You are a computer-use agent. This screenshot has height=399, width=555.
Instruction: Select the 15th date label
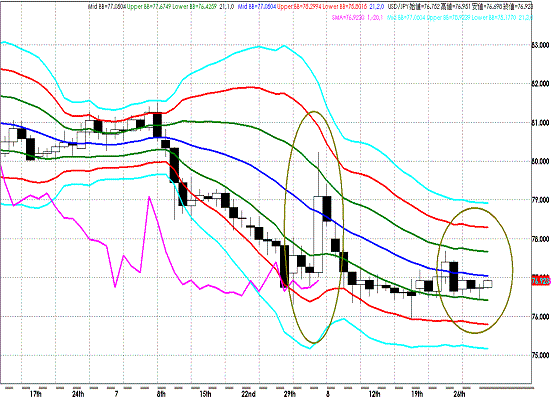pos(205,394)
